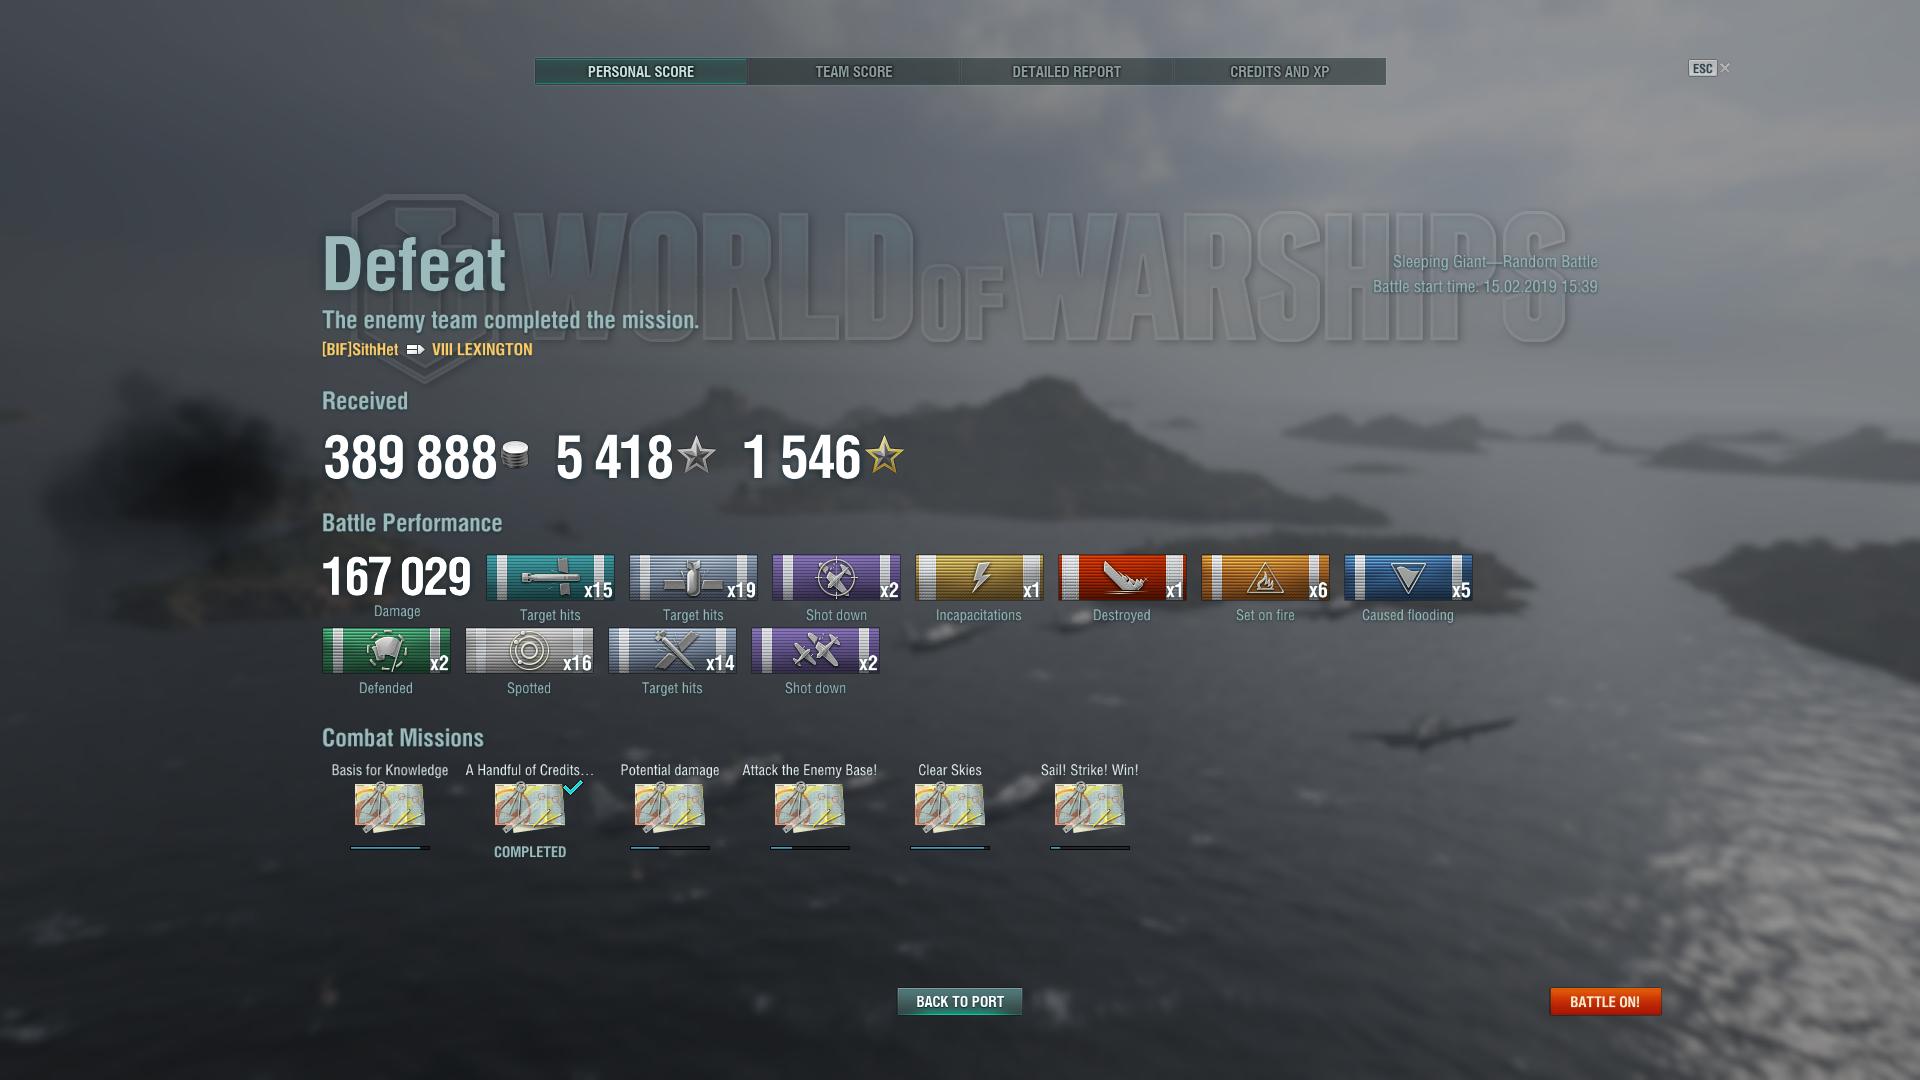Click the Spotted ribbon x16

(x=529, y=651)
